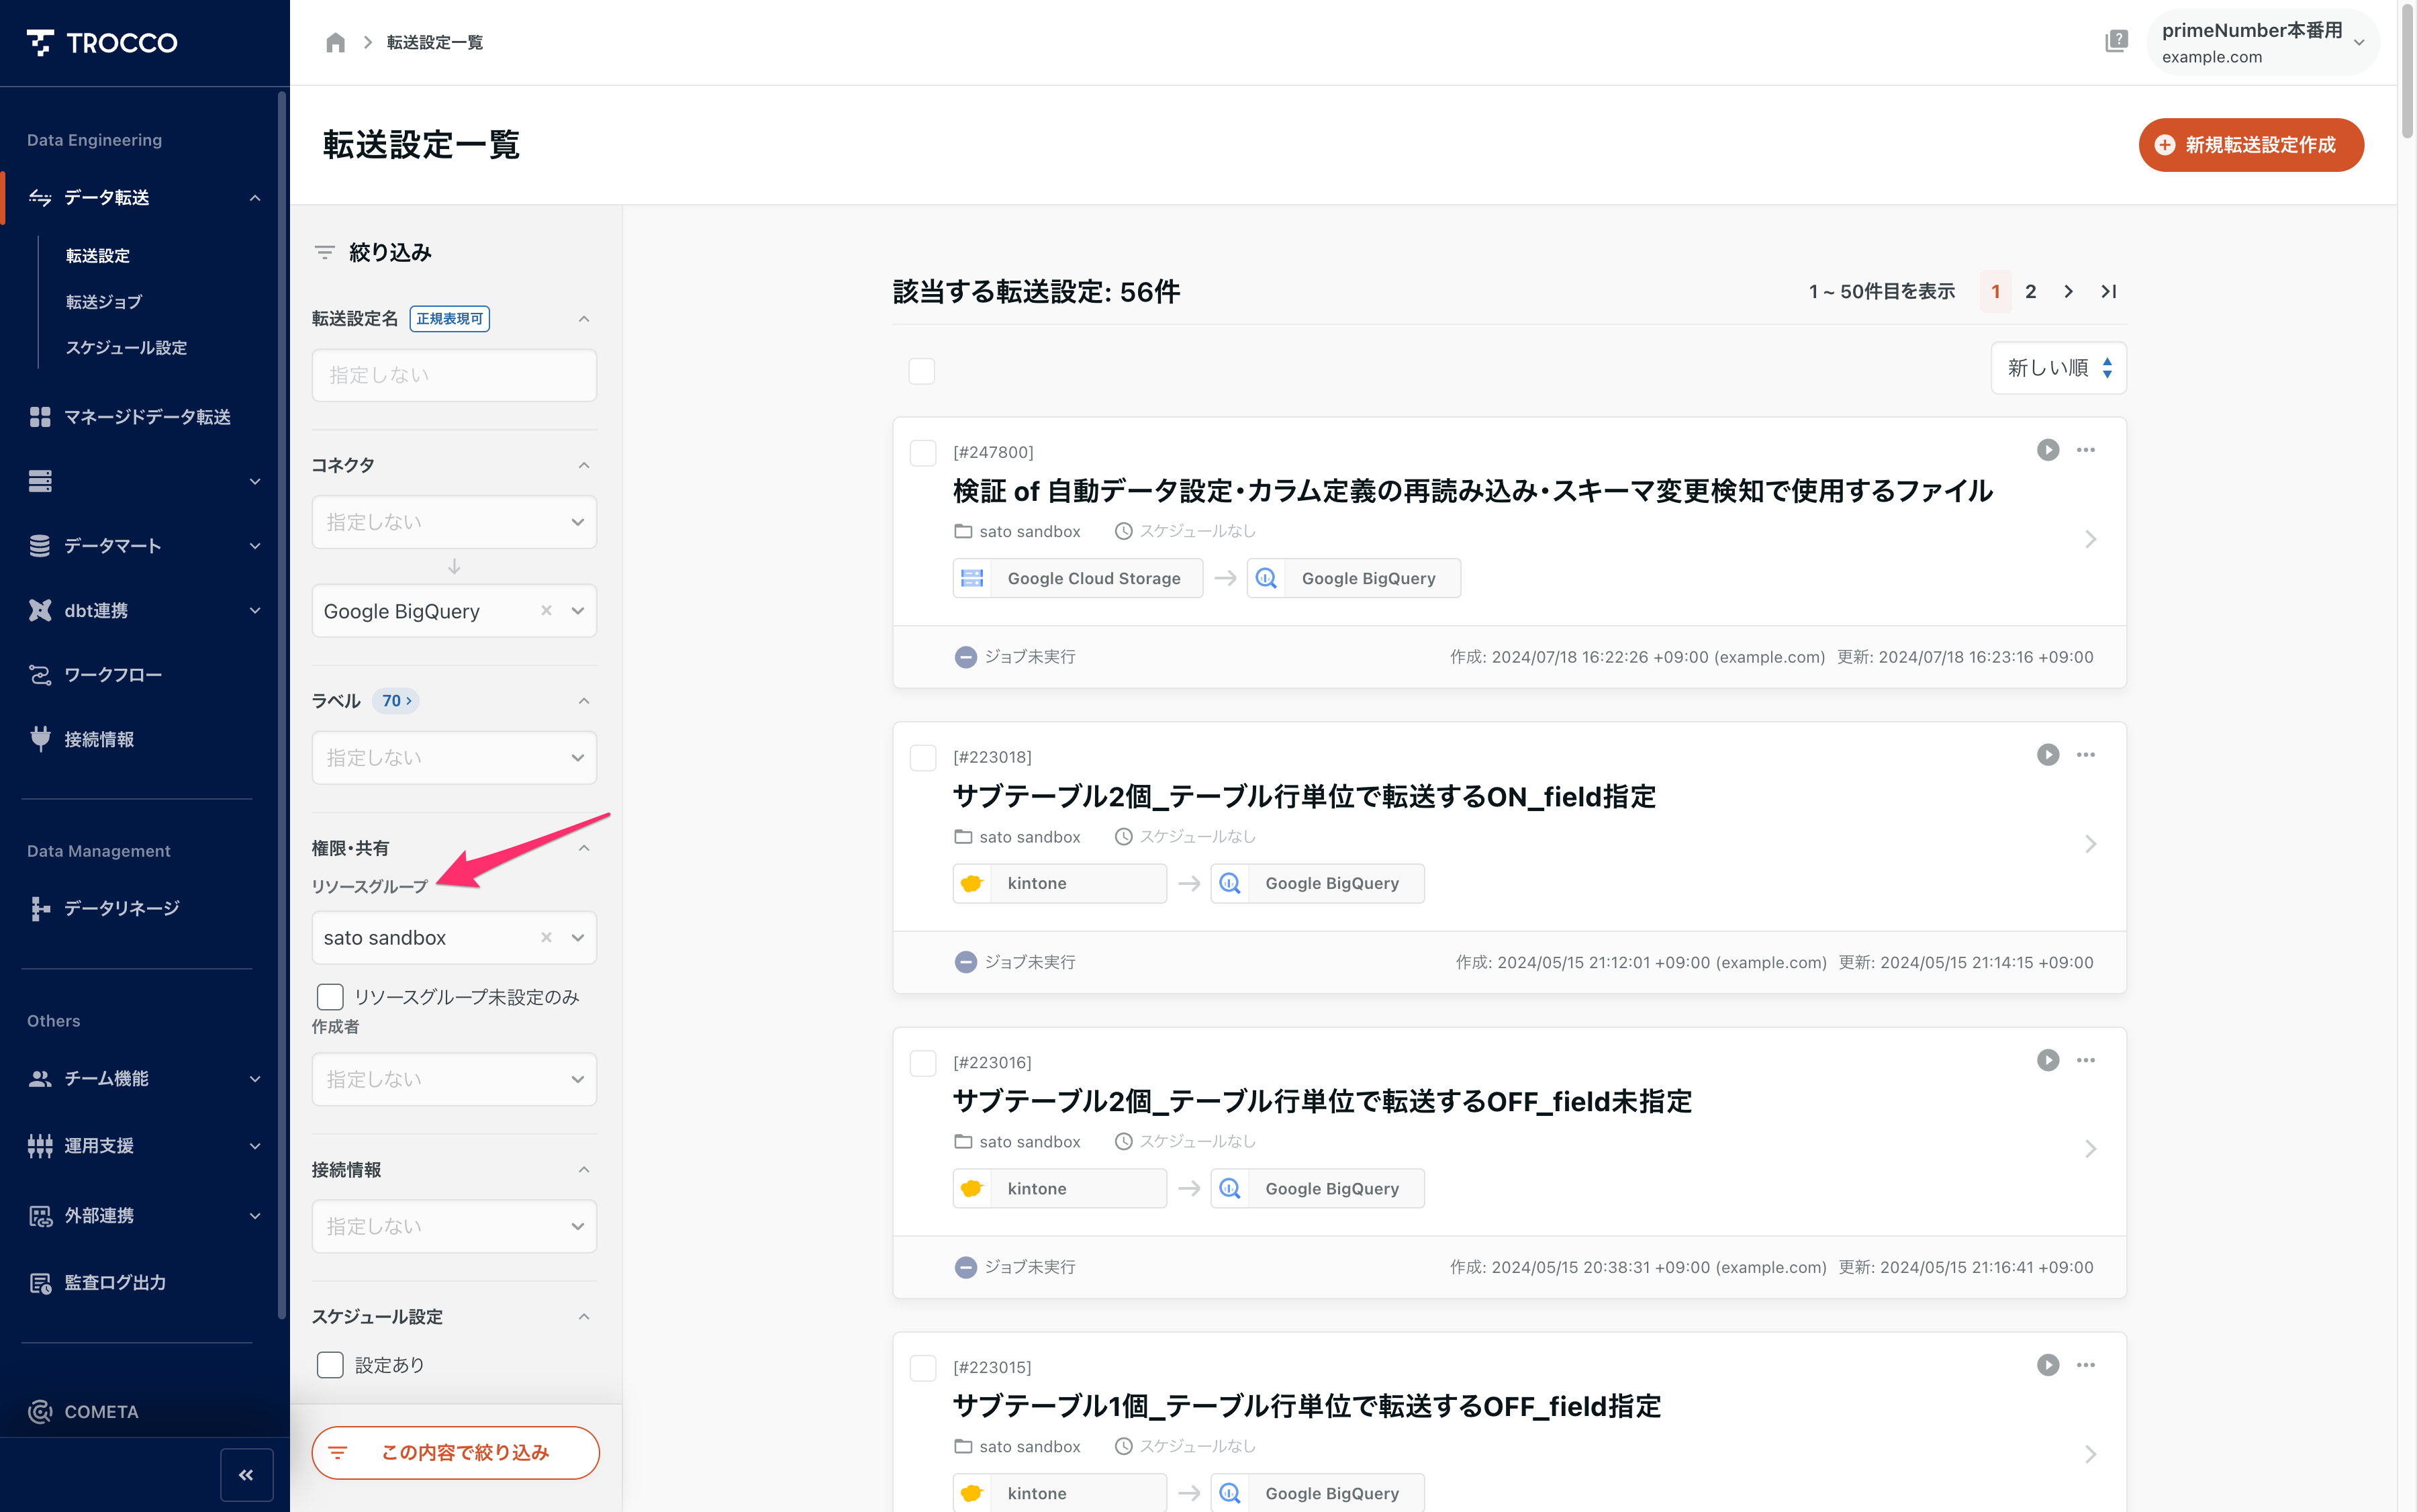Navigate to page 2 using pagination
The width and height of the screenshot is (2417, 1512).
click(2030, 291)
